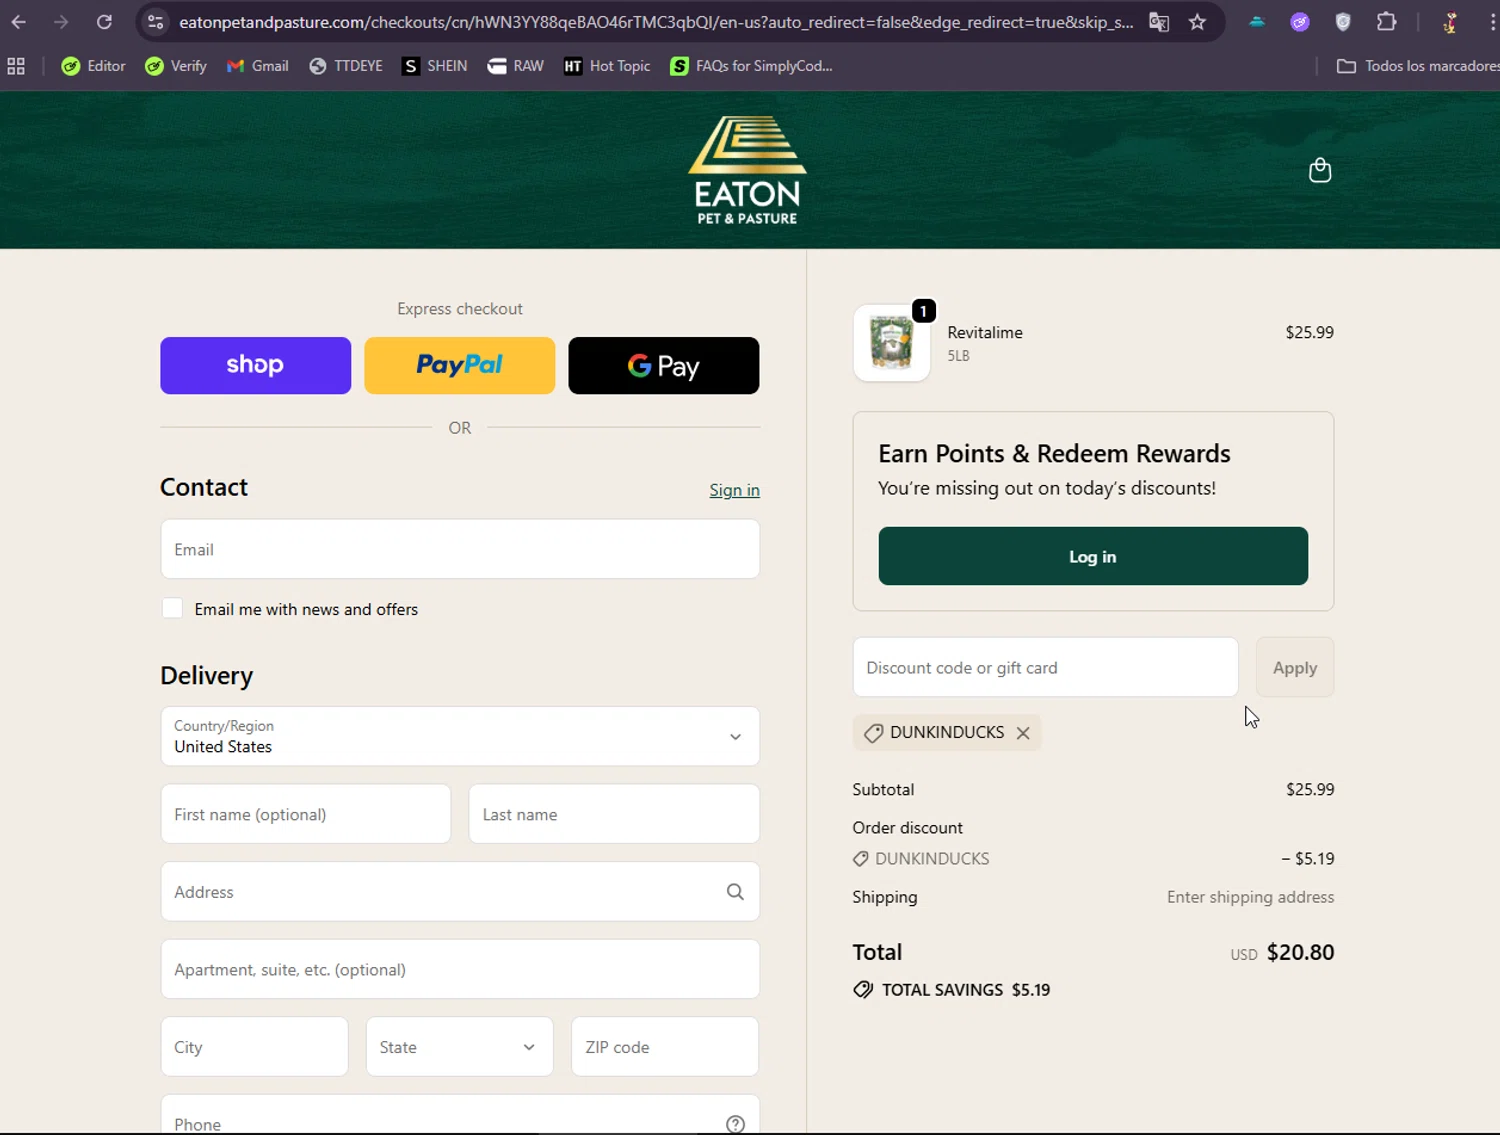Reload the checkout page
This screenshot has width=1500, height=1135.
[104, 22]
